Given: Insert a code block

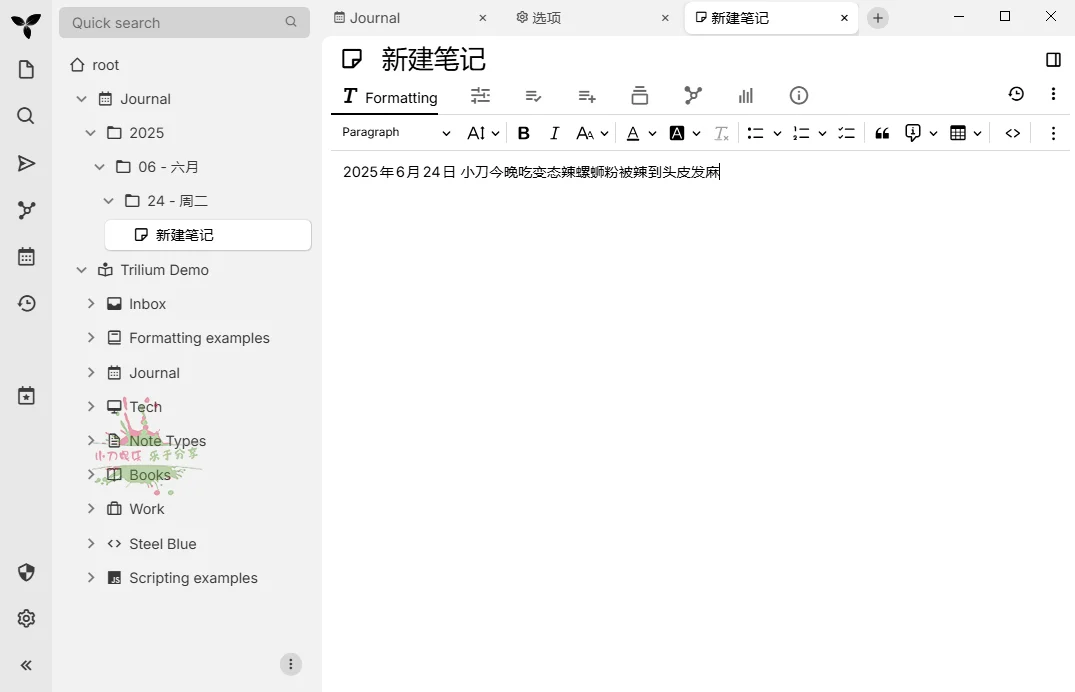Looking at the screenshot, I should coord(1012,132).
